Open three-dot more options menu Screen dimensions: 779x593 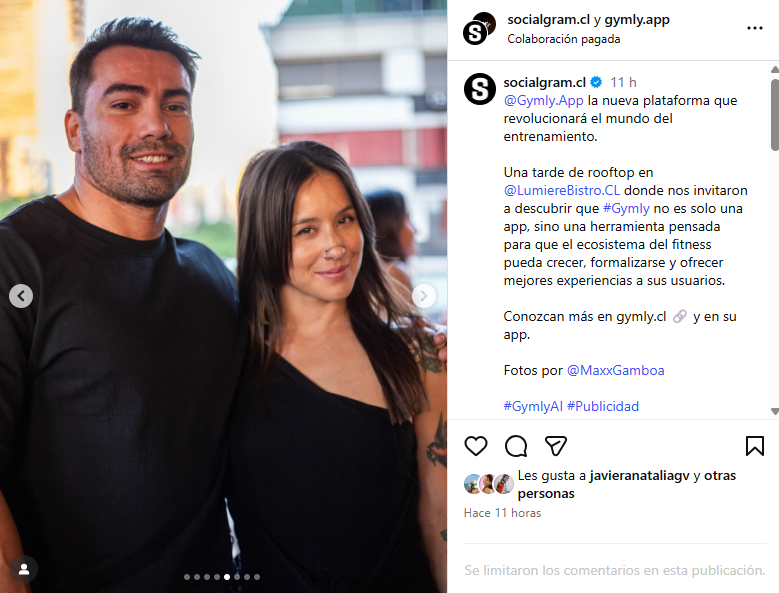click(754, 28)
